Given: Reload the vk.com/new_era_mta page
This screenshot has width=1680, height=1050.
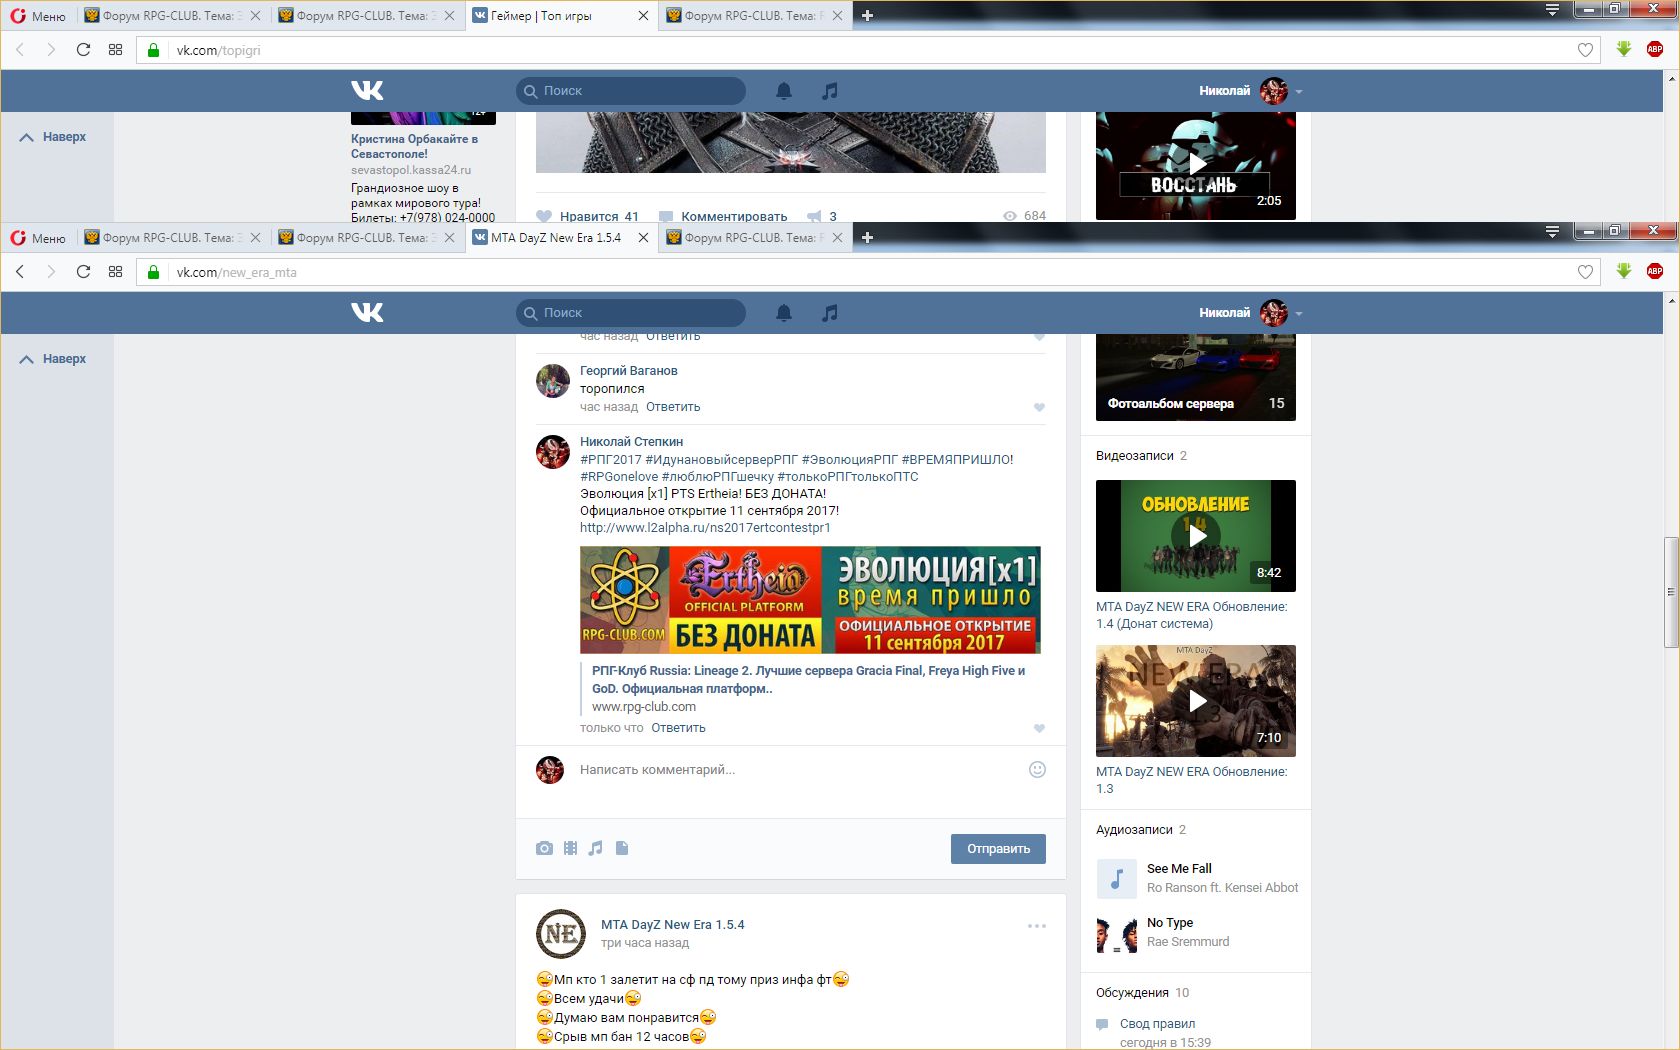Looking at the screenshot, I should pos(83,272).
